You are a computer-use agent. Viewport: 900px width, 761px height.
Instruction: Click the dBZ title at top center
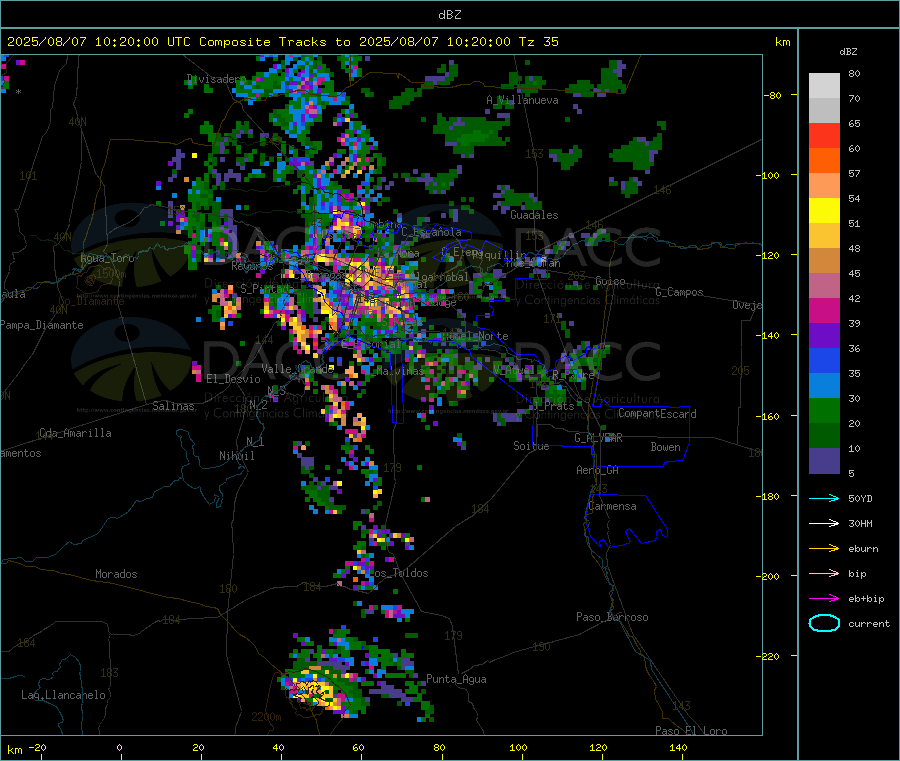(x=449, y=15)
